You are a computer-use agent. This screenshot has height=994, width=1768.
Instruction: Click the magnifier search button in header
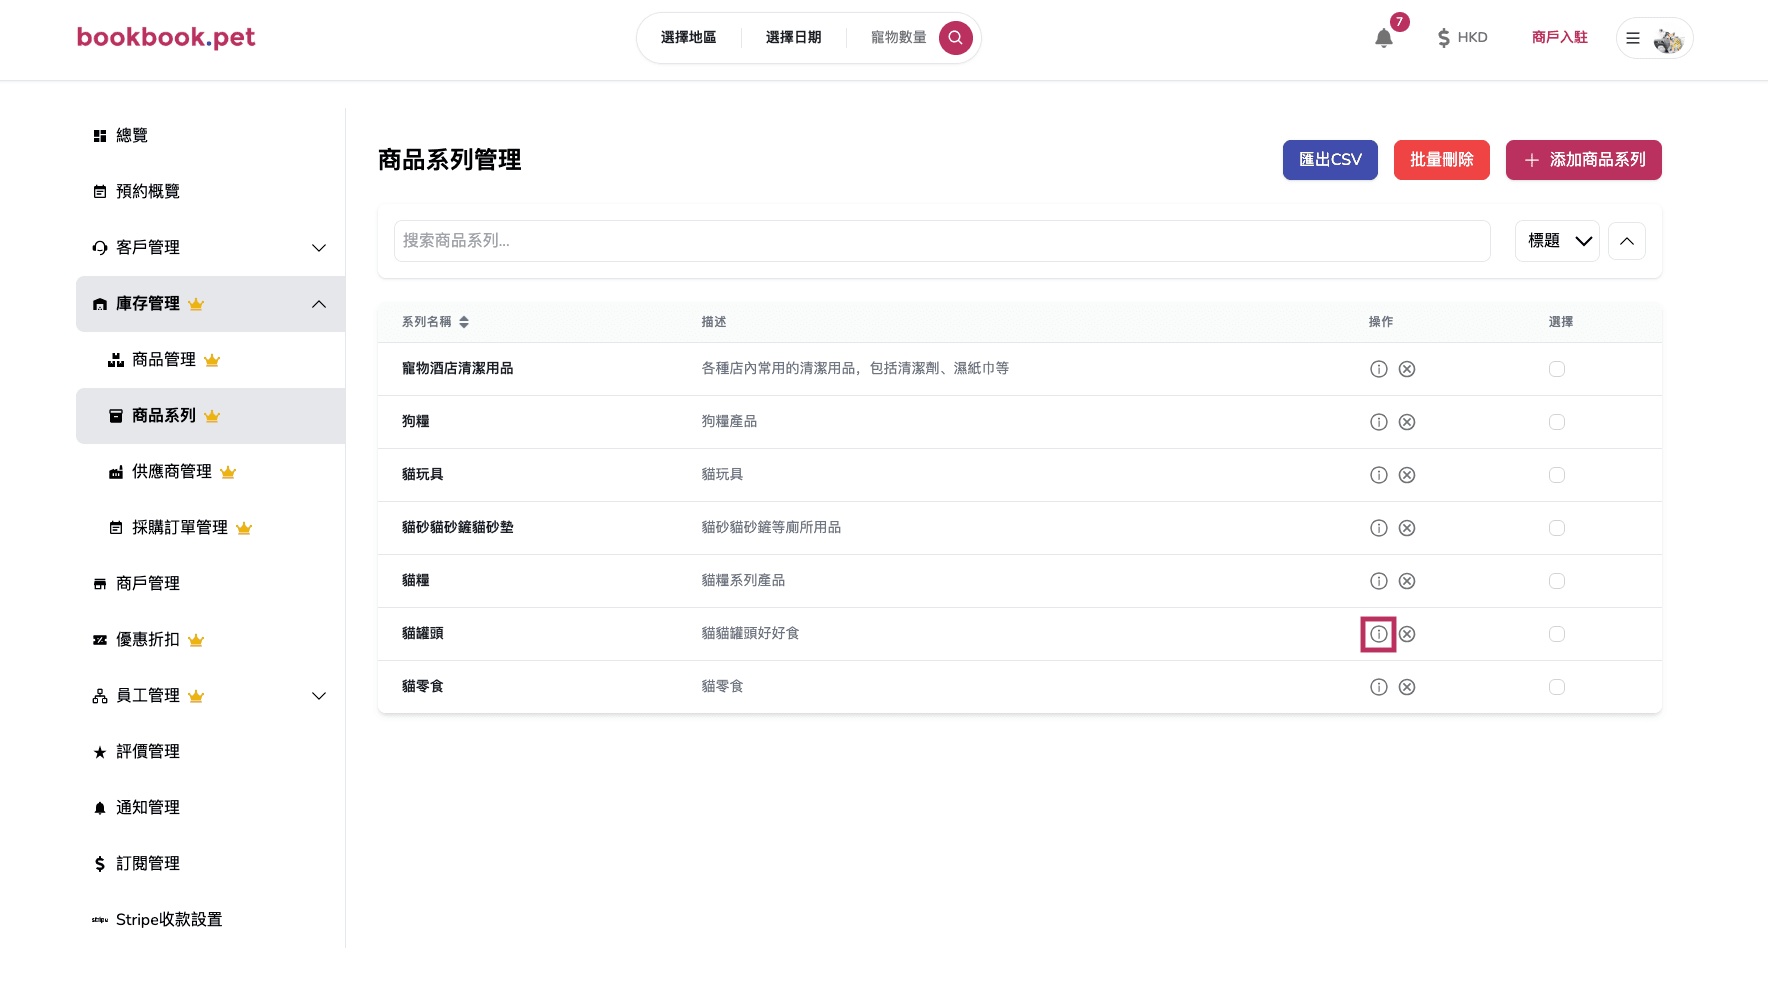pos(955,38)
